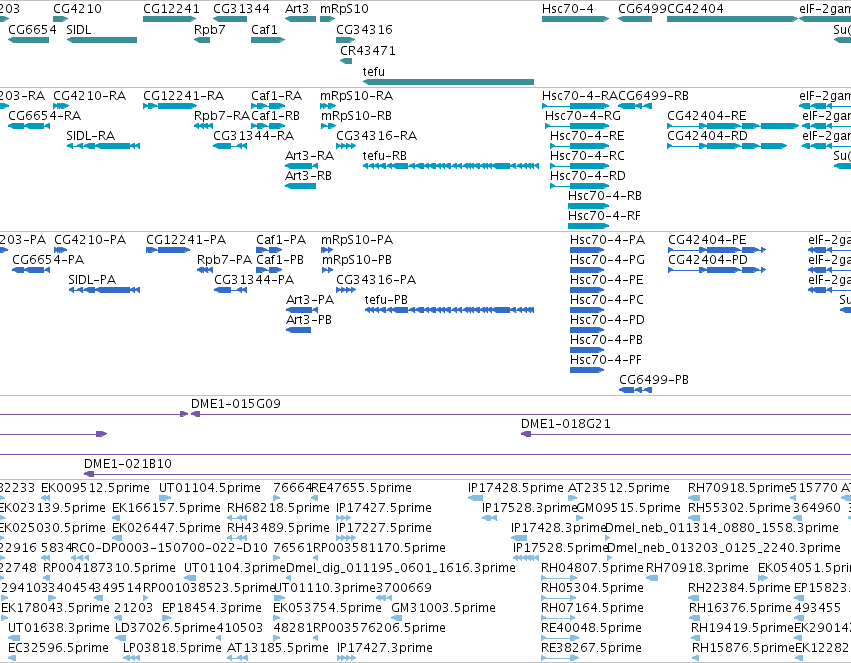
Task: Open the IP17427.3prime EST label
Action: [x=385, y=648]
